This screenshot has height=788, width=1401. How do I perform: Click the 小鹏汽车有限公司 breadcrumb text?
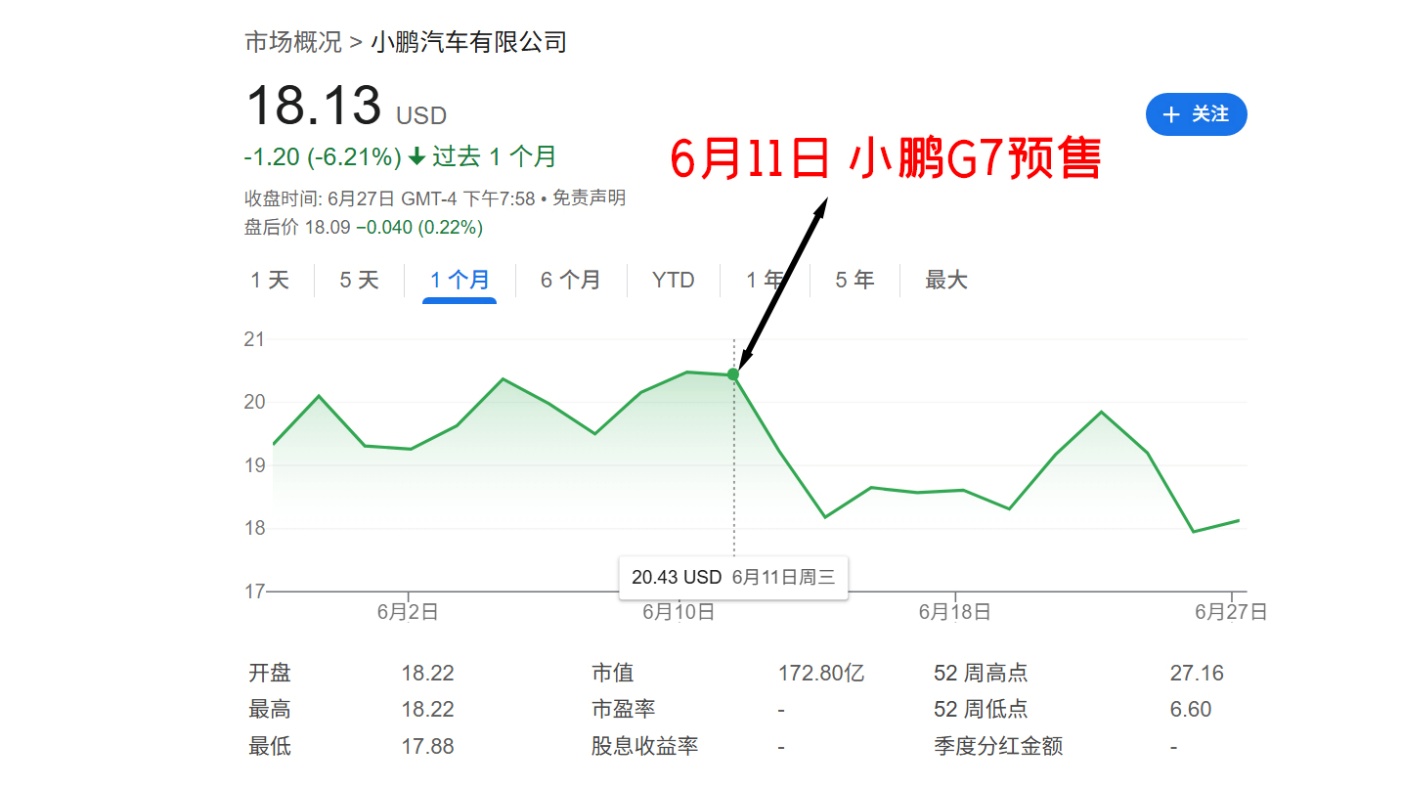coord(468,42)
